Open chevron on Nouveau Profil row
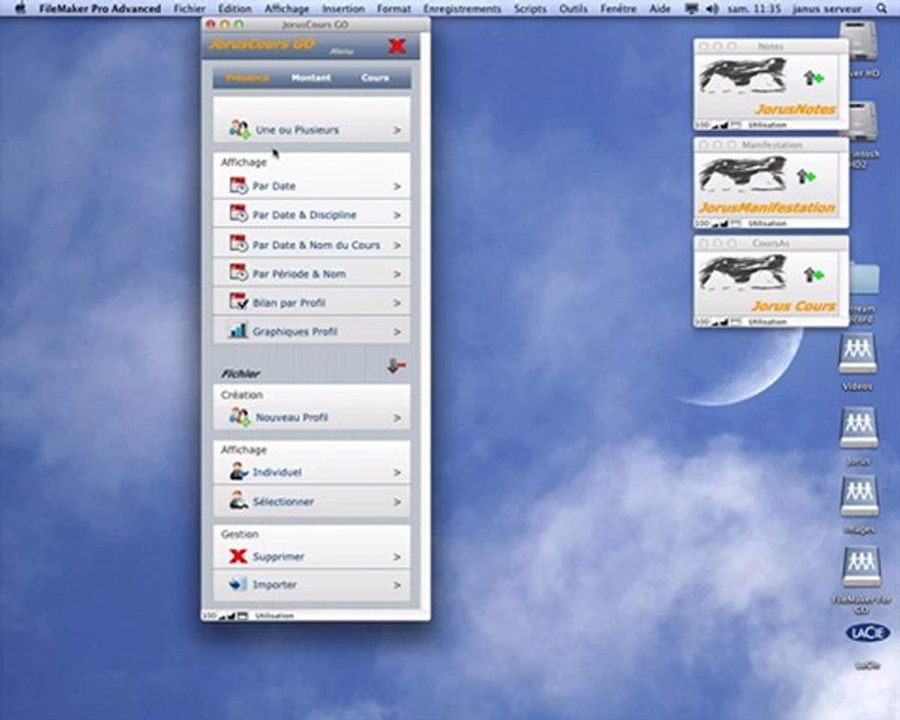The height and width of the screenshot is (720, 900). [x=397, y=418]
